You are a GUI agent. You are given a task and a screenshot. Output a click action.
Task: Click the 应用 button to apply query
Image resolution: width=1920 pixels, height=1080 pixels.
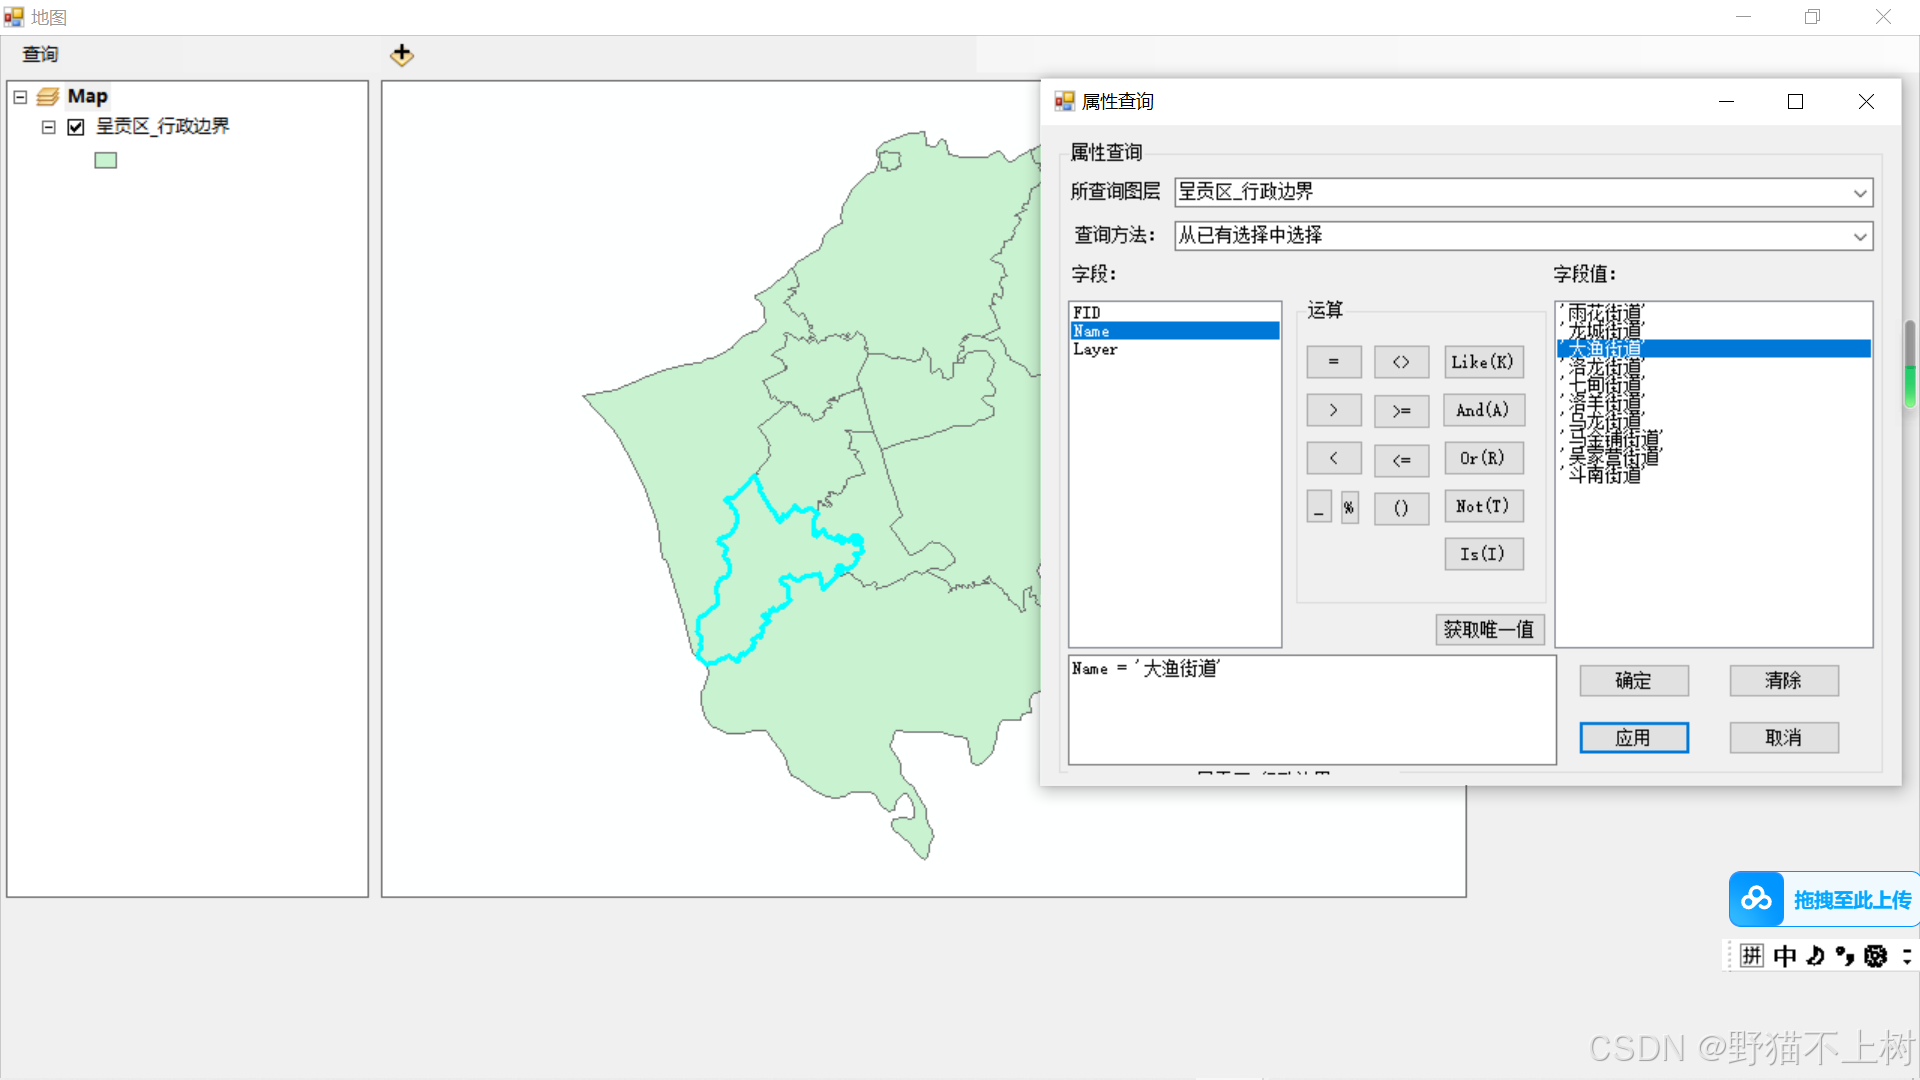(1633, 737)
